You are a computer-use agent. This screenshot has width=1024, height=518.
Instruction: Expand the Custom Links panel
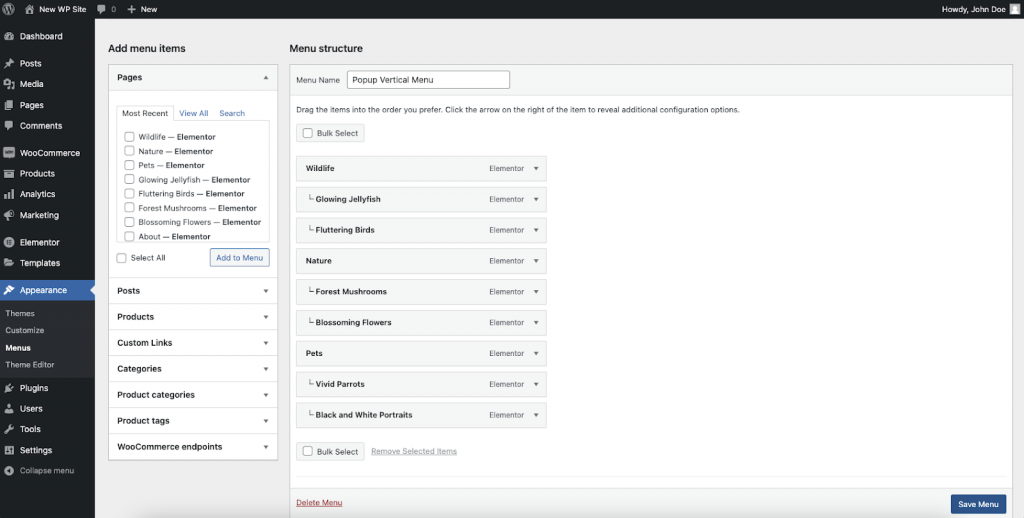tap(266, 343)
